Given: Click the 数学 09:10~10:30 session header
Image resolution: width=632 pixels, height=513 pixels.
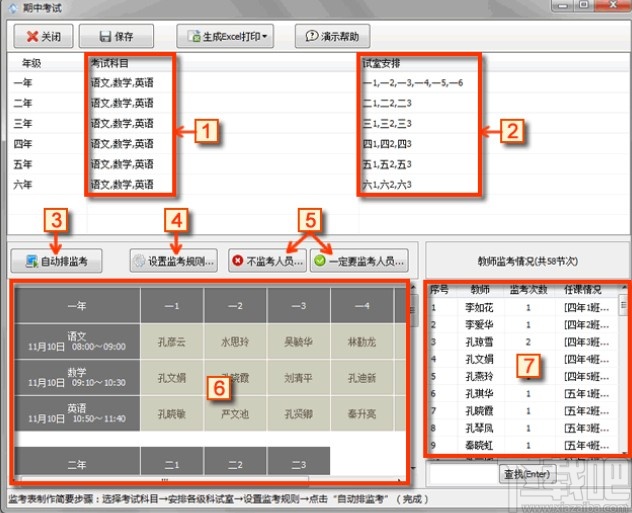Looking at the screenshot, I should [x=77, y=377].
